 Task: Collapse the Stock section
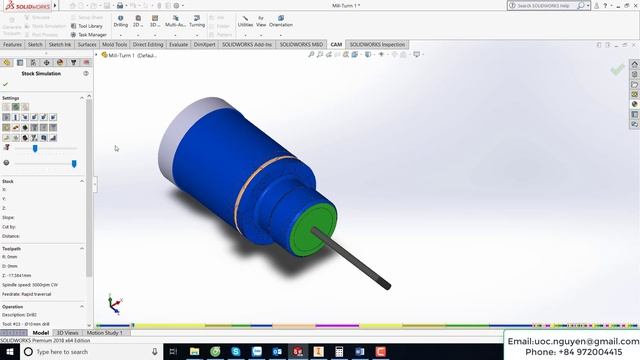82,181
